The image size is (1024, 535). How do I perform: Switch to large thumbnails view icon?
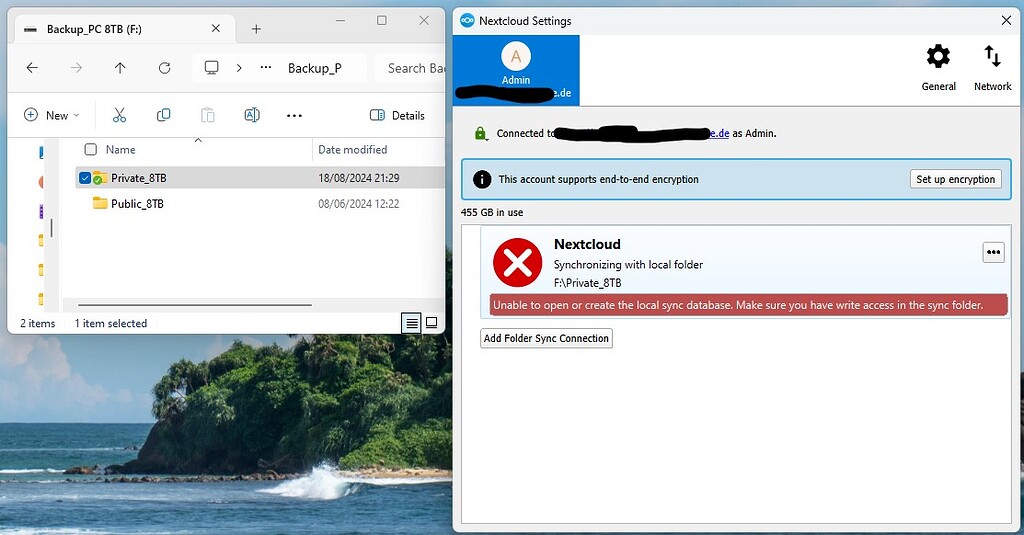[432, 323]
